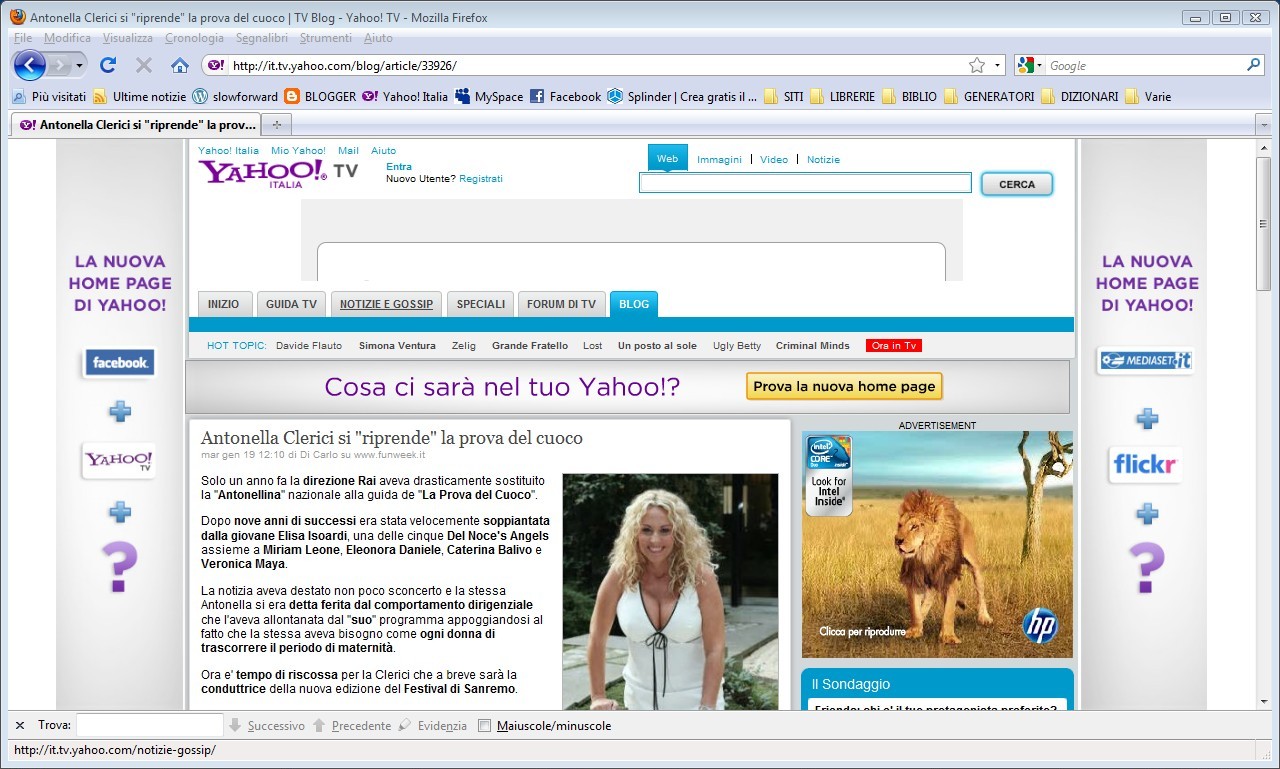Click the Successivo find next button
1280x769 pixels.
(267, 726)
